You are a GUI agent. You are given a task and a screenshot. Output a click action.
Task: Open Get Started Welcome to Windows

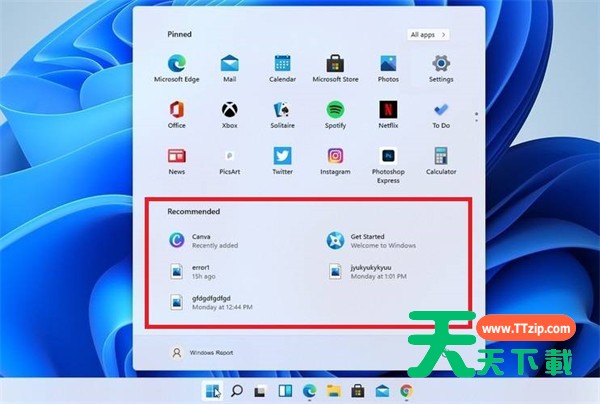coord(371,241)
